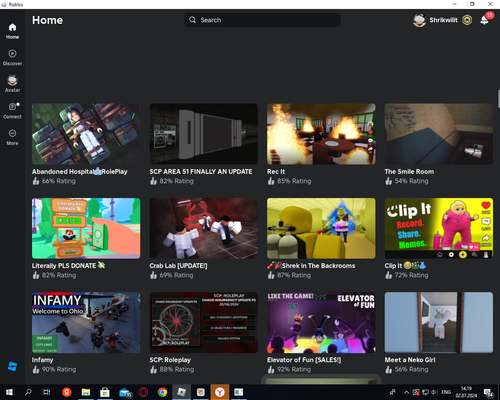The height and width of the screenshot is (400, 500).
Task: Click the '54% Rating' text
Action: tap(411, 181)
